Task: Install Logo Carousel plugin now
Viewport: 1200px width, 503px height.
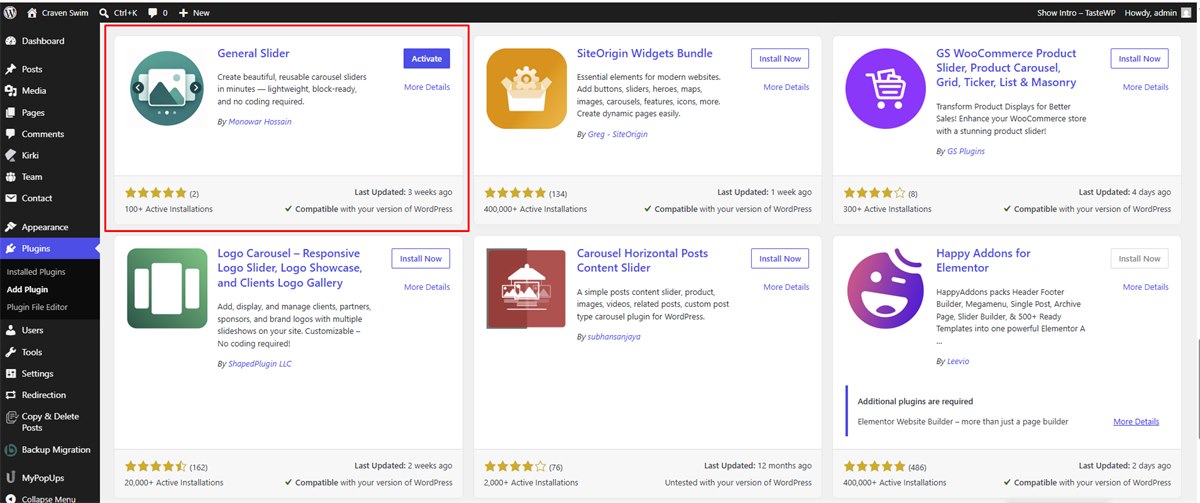Action: 421,259
